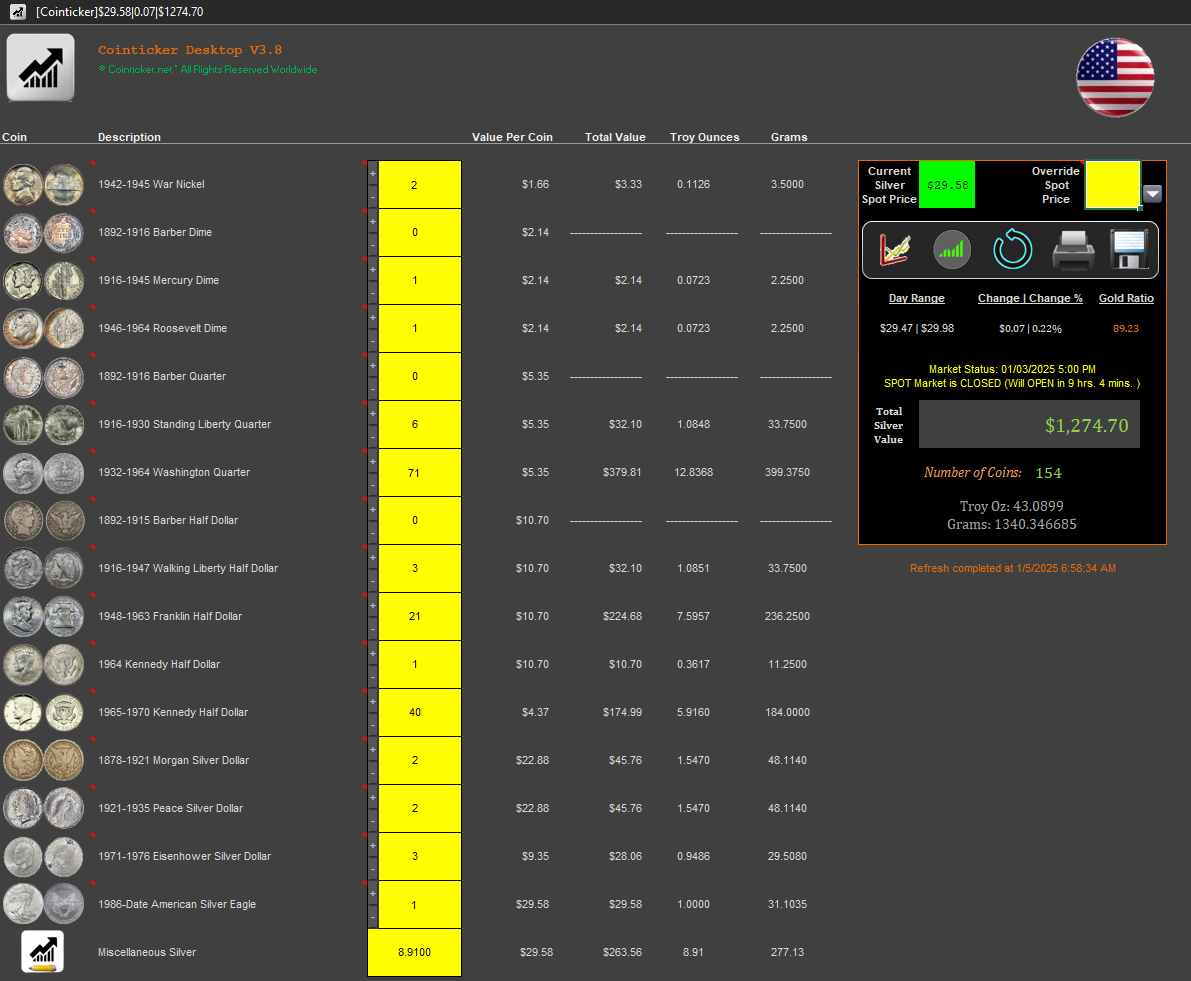Decrease Franklin Half Dollar quantity with minus
This screenshot has height=981, width=1191.
pos(373,629)
